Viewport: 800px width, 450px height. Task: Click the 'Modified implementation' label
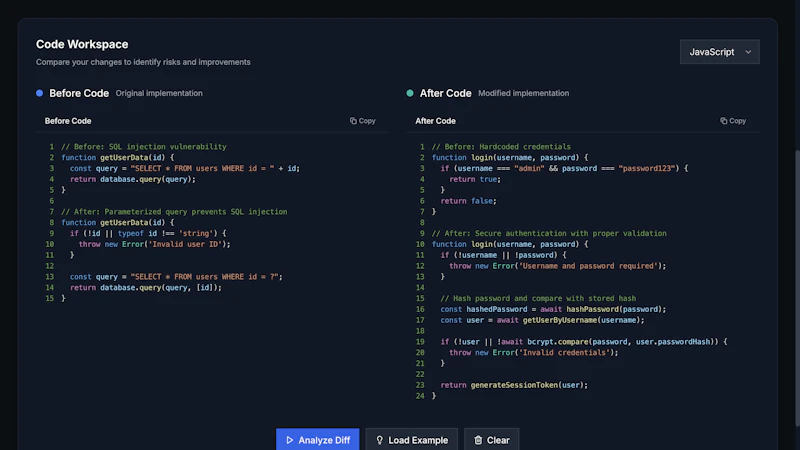[523, 93]
